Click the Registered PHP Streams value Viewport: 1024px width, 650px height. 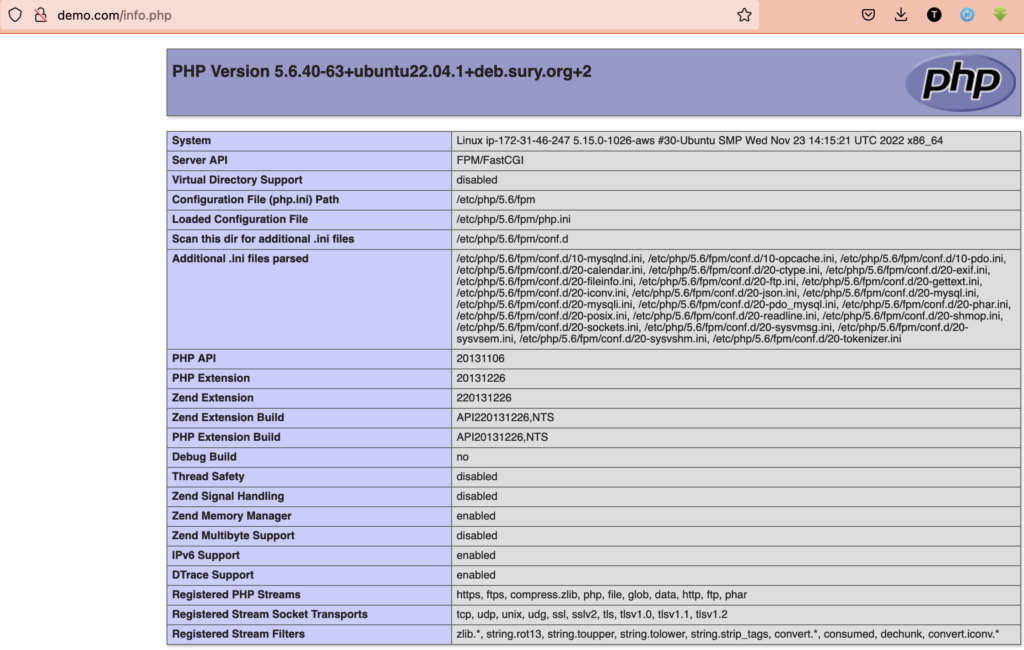[x=601, y=594]
